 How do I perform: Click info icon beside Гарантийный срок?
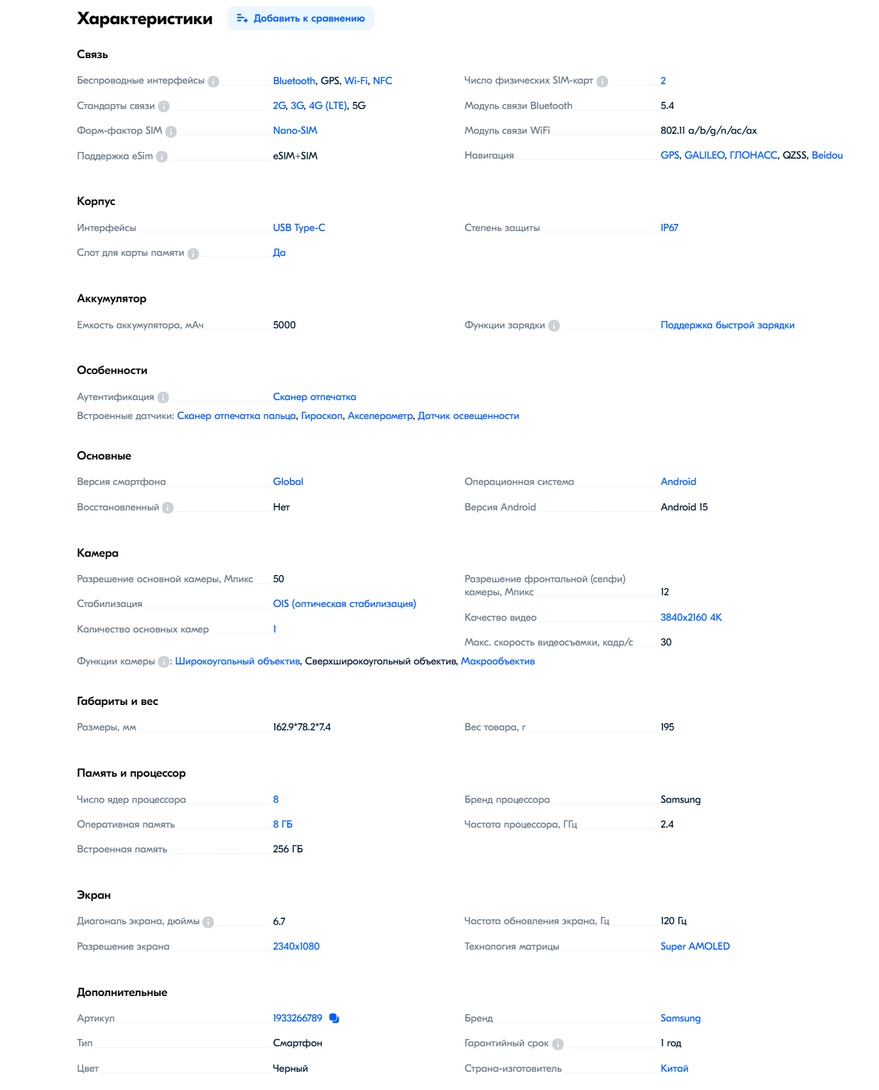point(558,1043)
